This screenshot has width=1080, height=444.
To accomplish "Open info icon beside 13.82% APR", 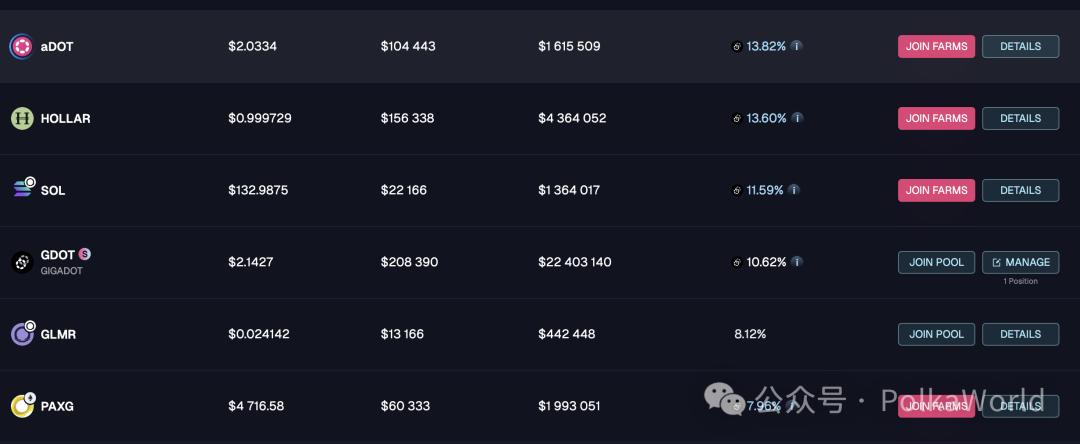I will point(797,46).
